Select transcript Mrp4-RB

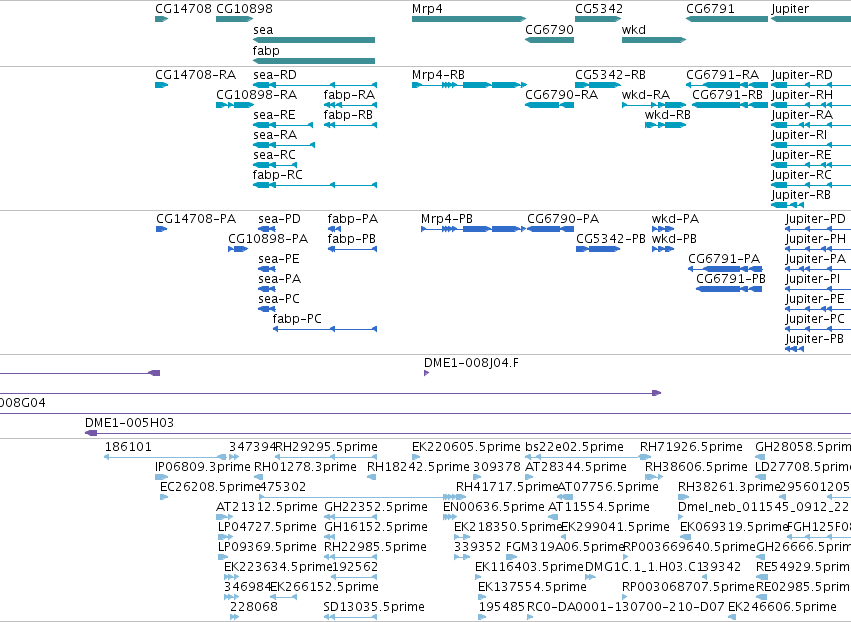tap(469, 85)
